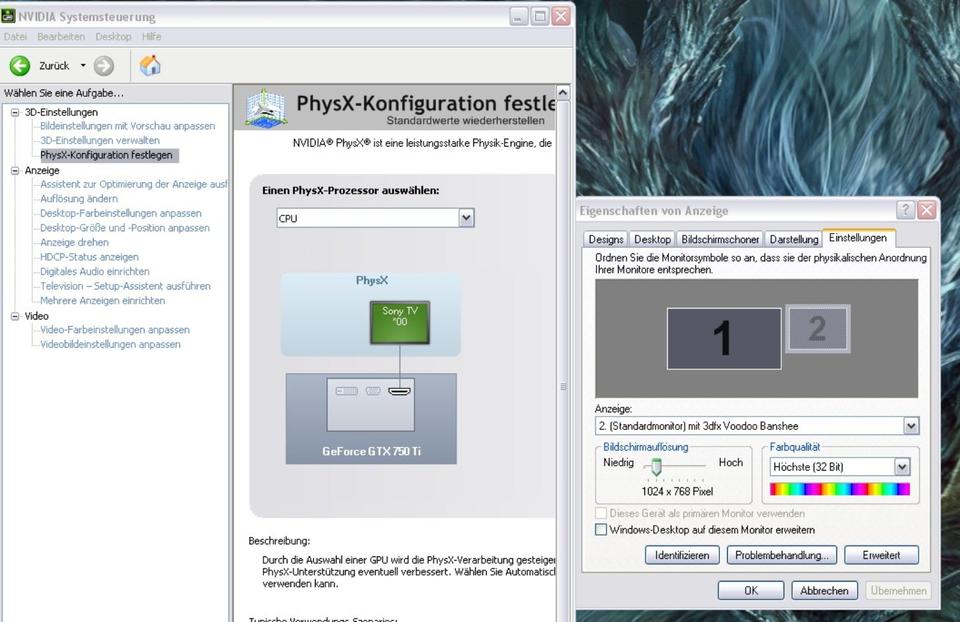The width and height of the screenshot is (960, 622).
Task: Switch to the Desktop tab in Eigenschaften dialog
Action: (x=652, y=239)
